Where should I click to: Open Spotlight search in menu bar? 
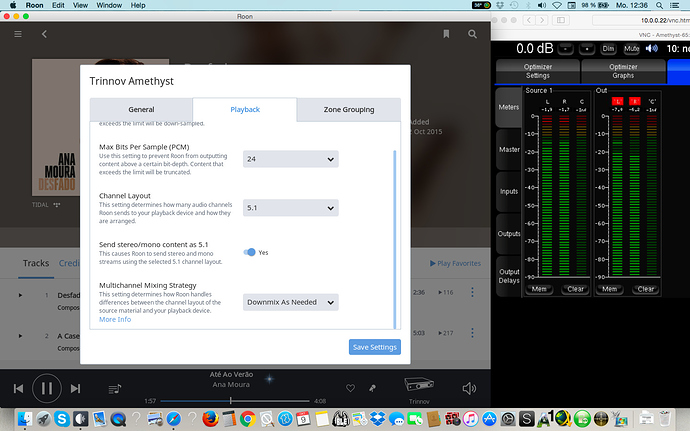(659, 5)
